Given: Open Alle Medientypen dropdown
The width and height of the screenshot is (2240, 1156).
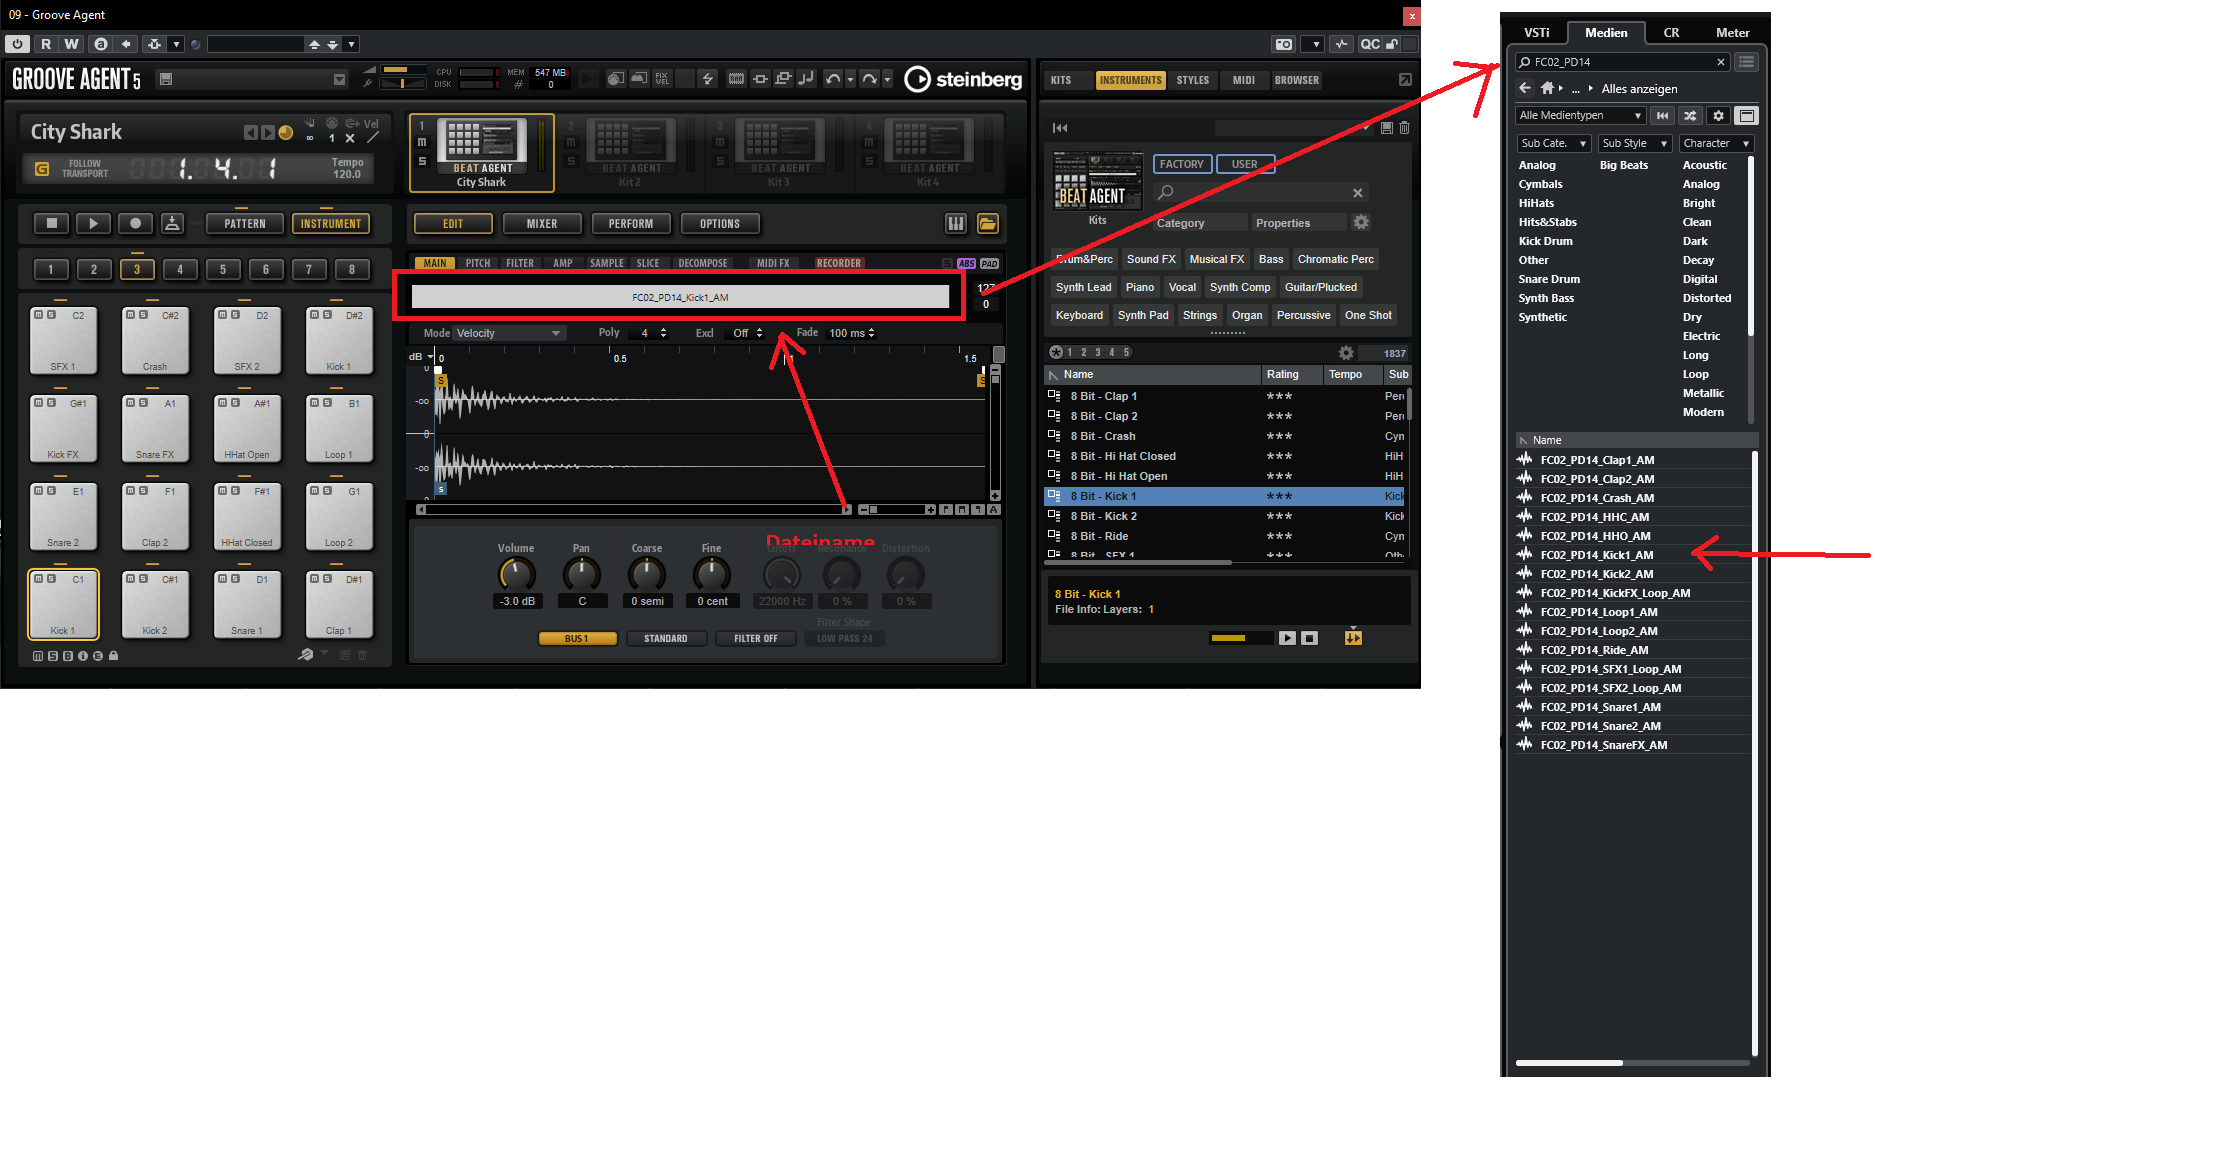Looking at the screenshot, I should (1580, 116).
